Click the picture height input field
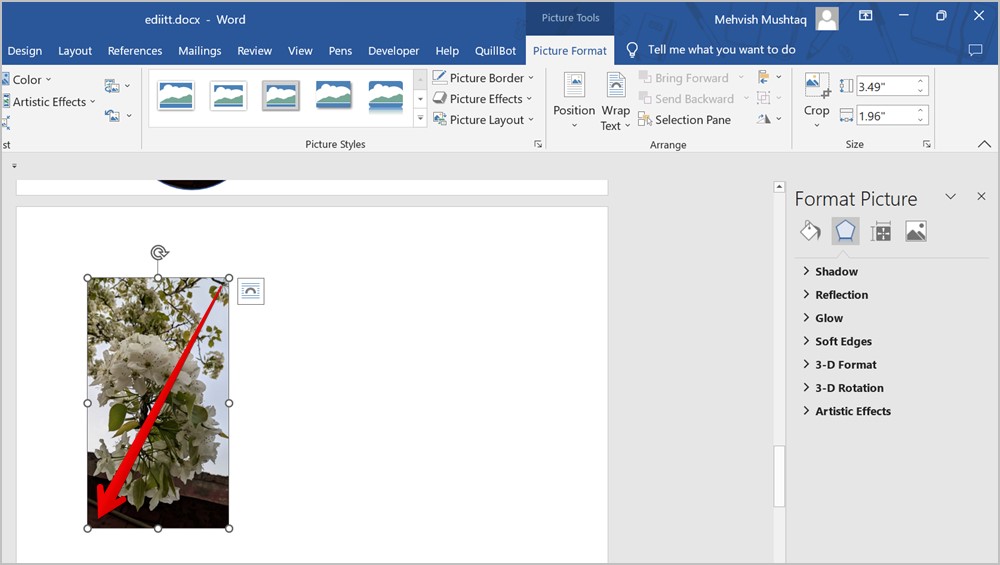 tap(884, 87)
